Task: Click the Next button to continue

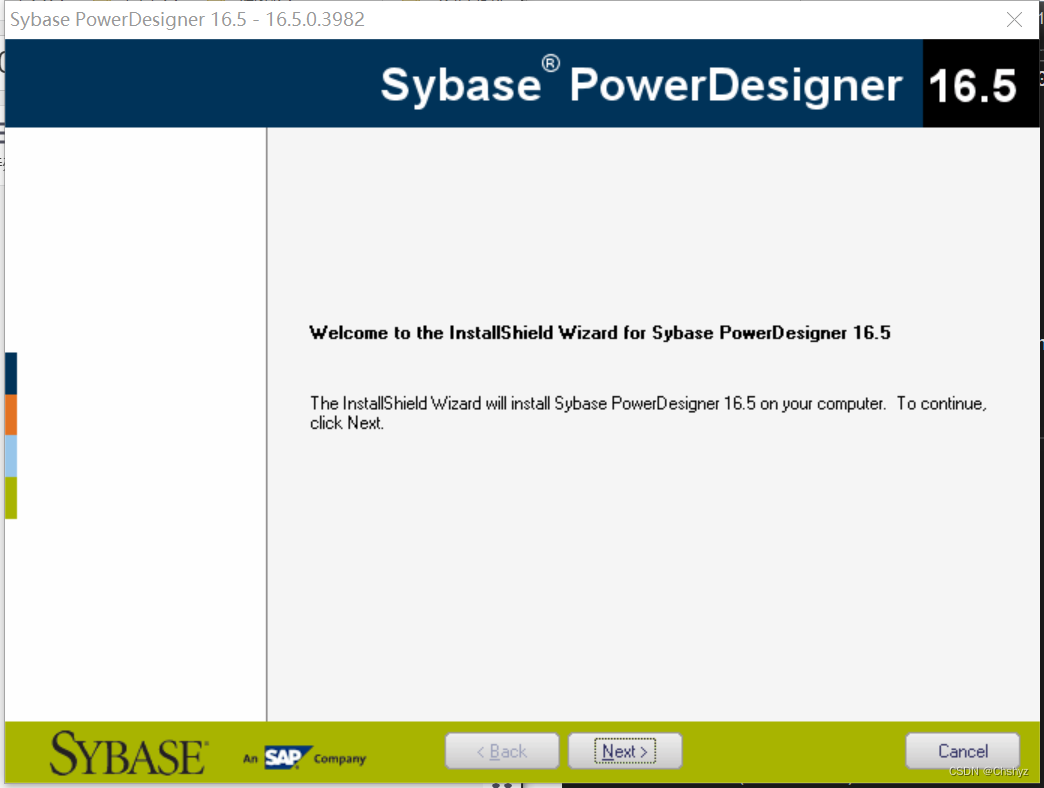Action: click(x=625, y=751)
